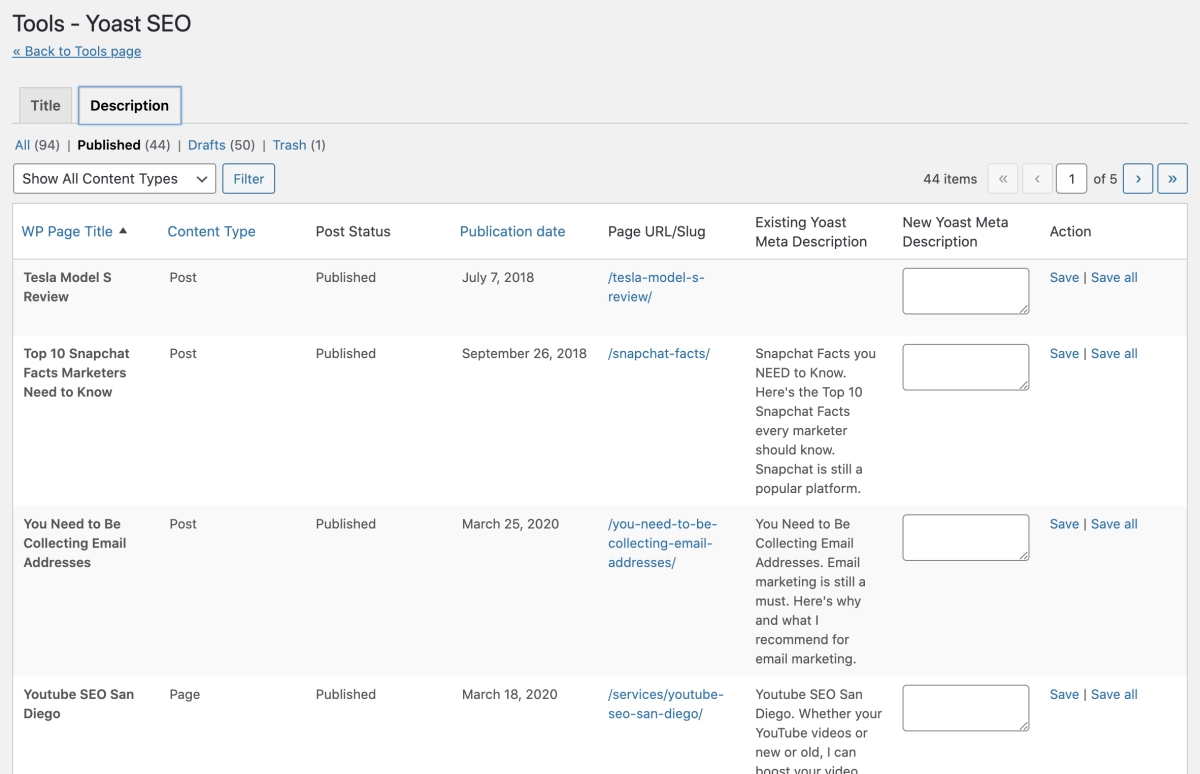
Task: Save the Youtube SEO San Diego row
Action: [1064, 695]
